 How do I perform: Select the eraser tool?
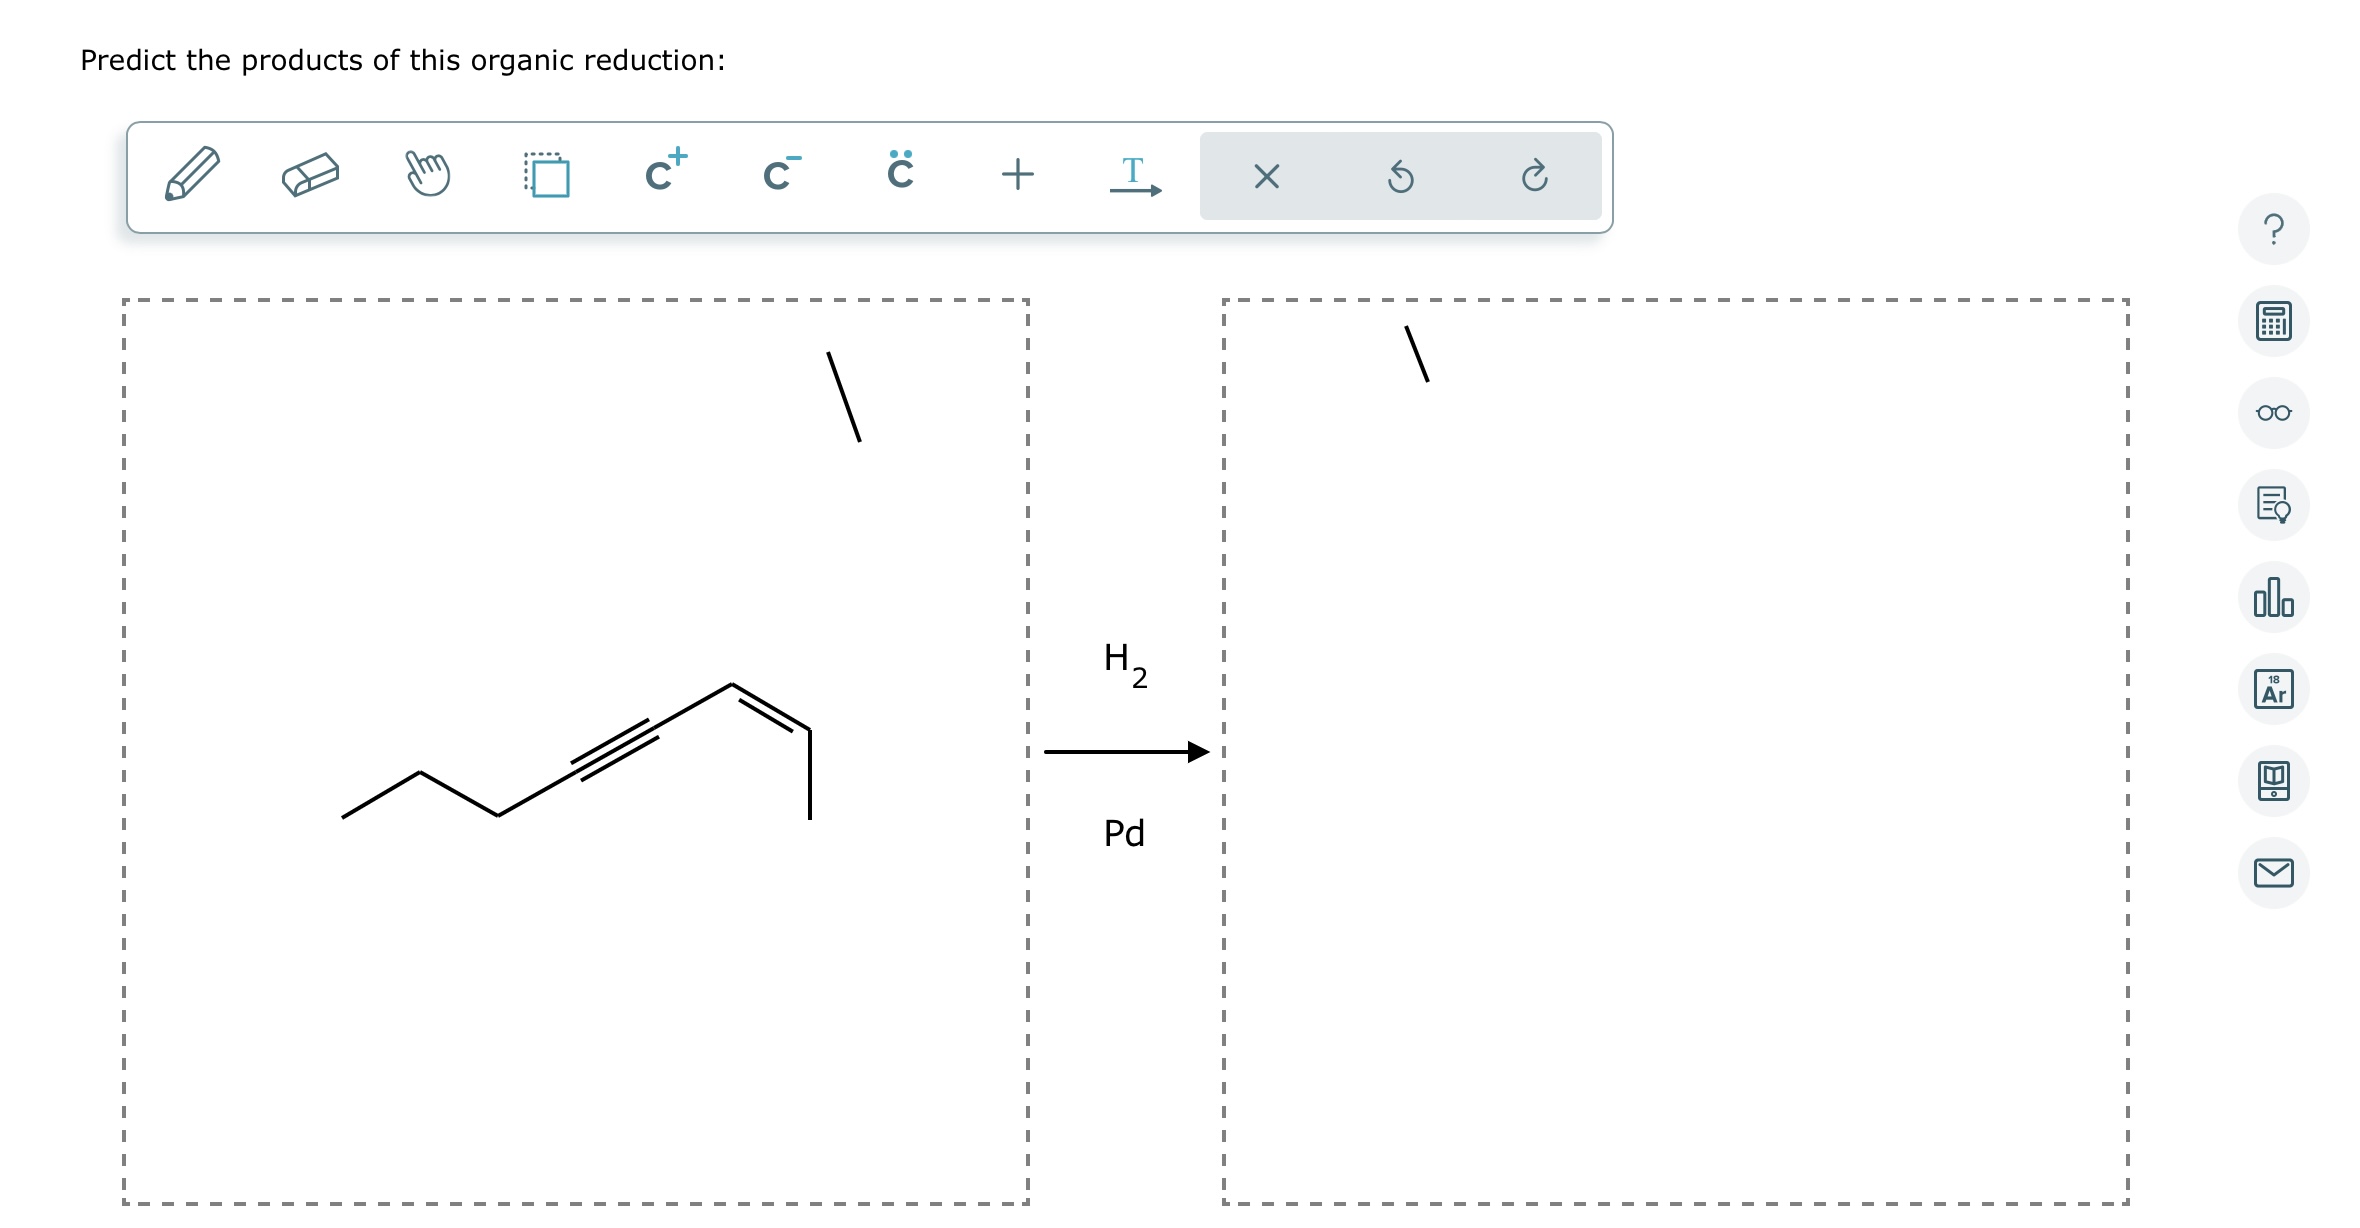310,175
